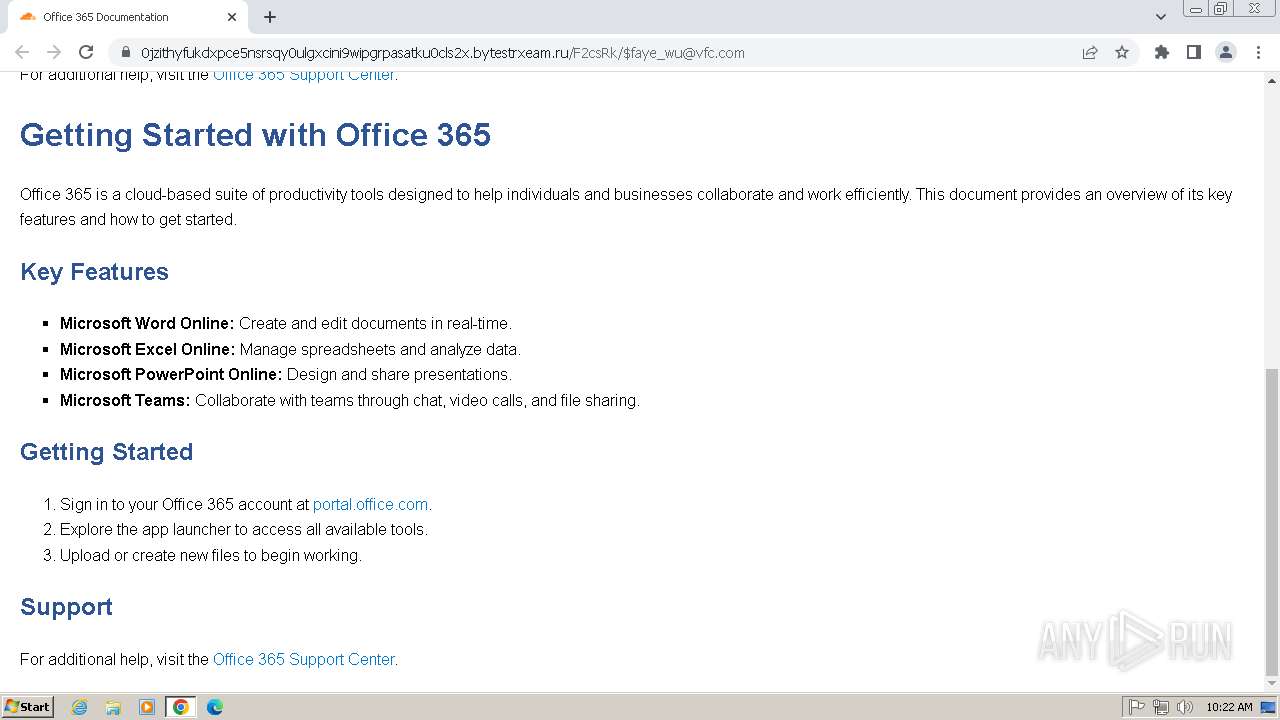Click the address bar URL
The height and width of the screenshot is (720, 1280).
442,52
